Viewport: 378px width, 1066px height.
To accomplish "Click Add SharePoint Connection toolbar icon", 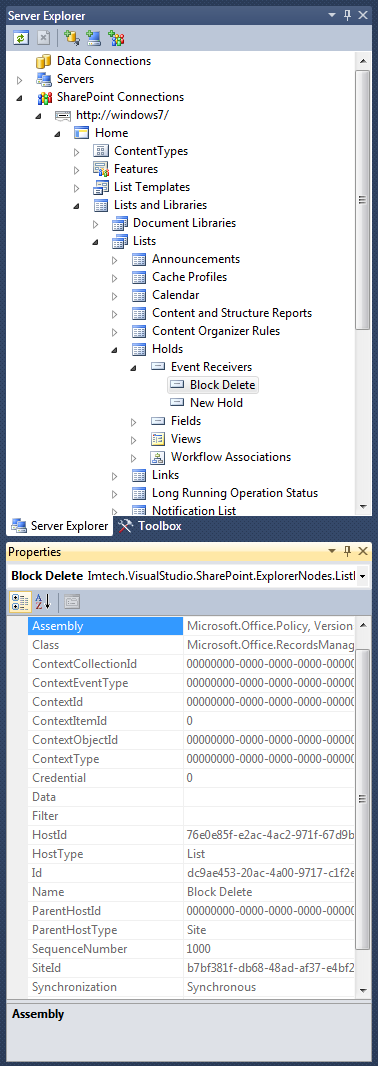I will point(116,38).
